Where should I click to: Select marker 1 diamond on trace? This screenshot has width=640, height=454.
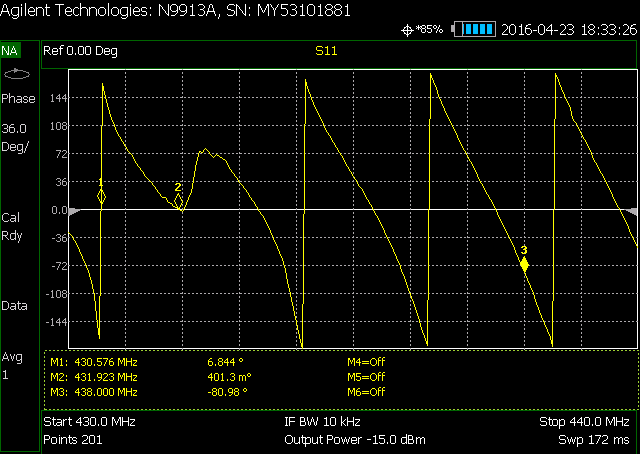pos(101,197)
